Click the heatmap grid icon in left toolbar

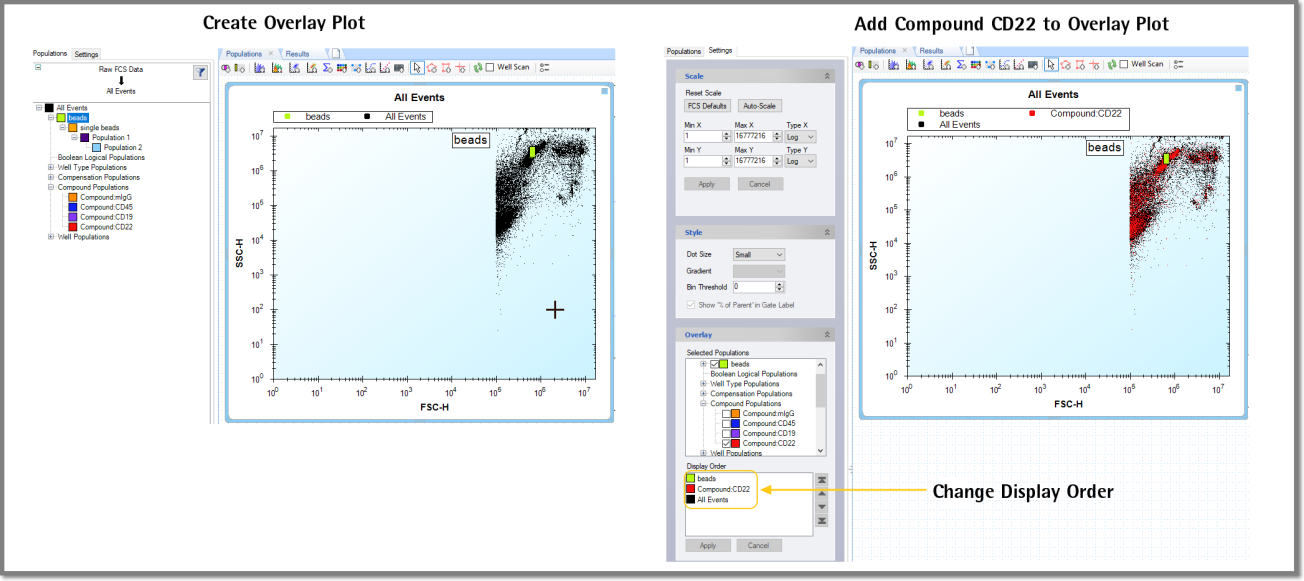click(x=342, y=68)
